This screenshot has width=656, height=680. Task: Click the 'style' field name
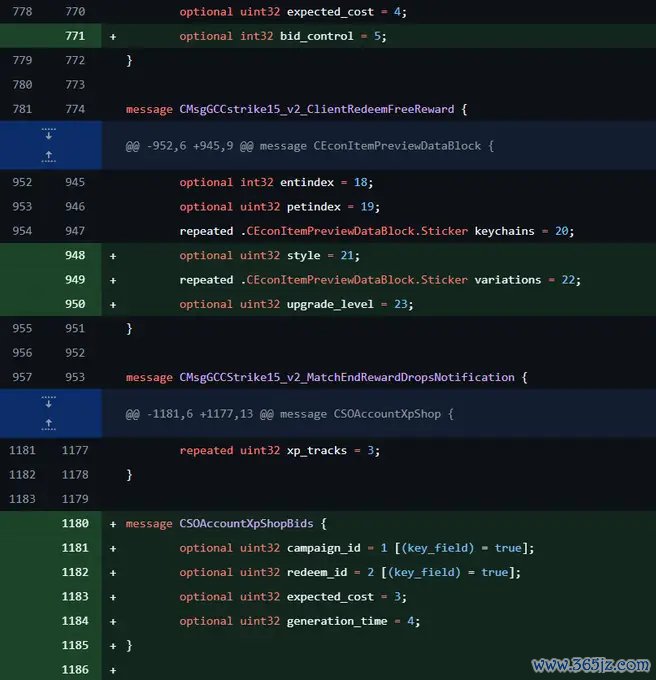pyautogui.click(x=304, y=255)
